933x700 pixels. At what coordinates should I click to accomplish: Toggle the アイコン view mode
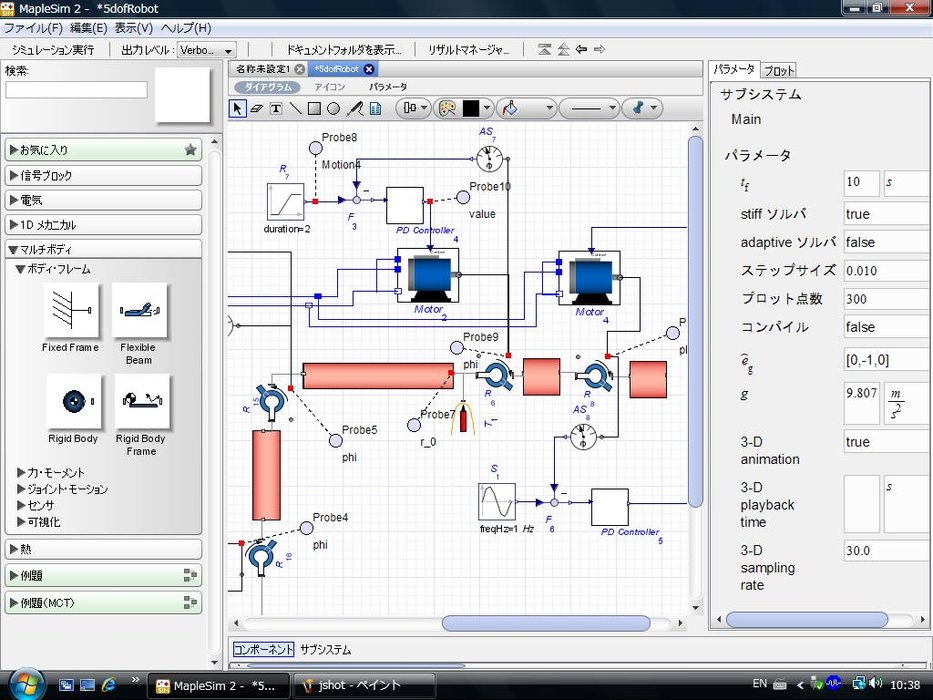point(329,87)
